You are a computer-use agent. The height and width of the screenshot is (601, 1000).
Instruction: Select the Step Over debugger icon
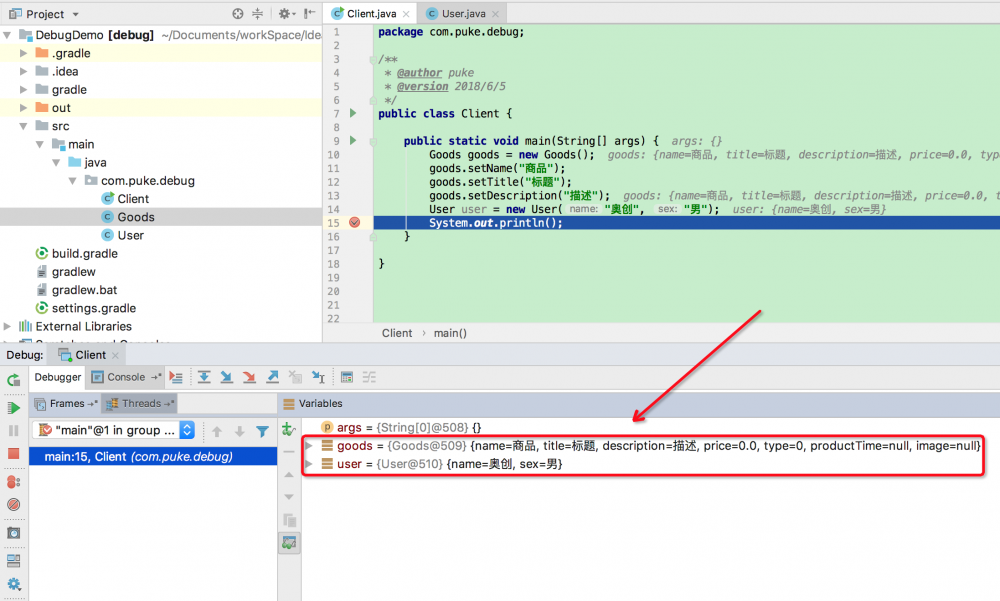(205, 377)
